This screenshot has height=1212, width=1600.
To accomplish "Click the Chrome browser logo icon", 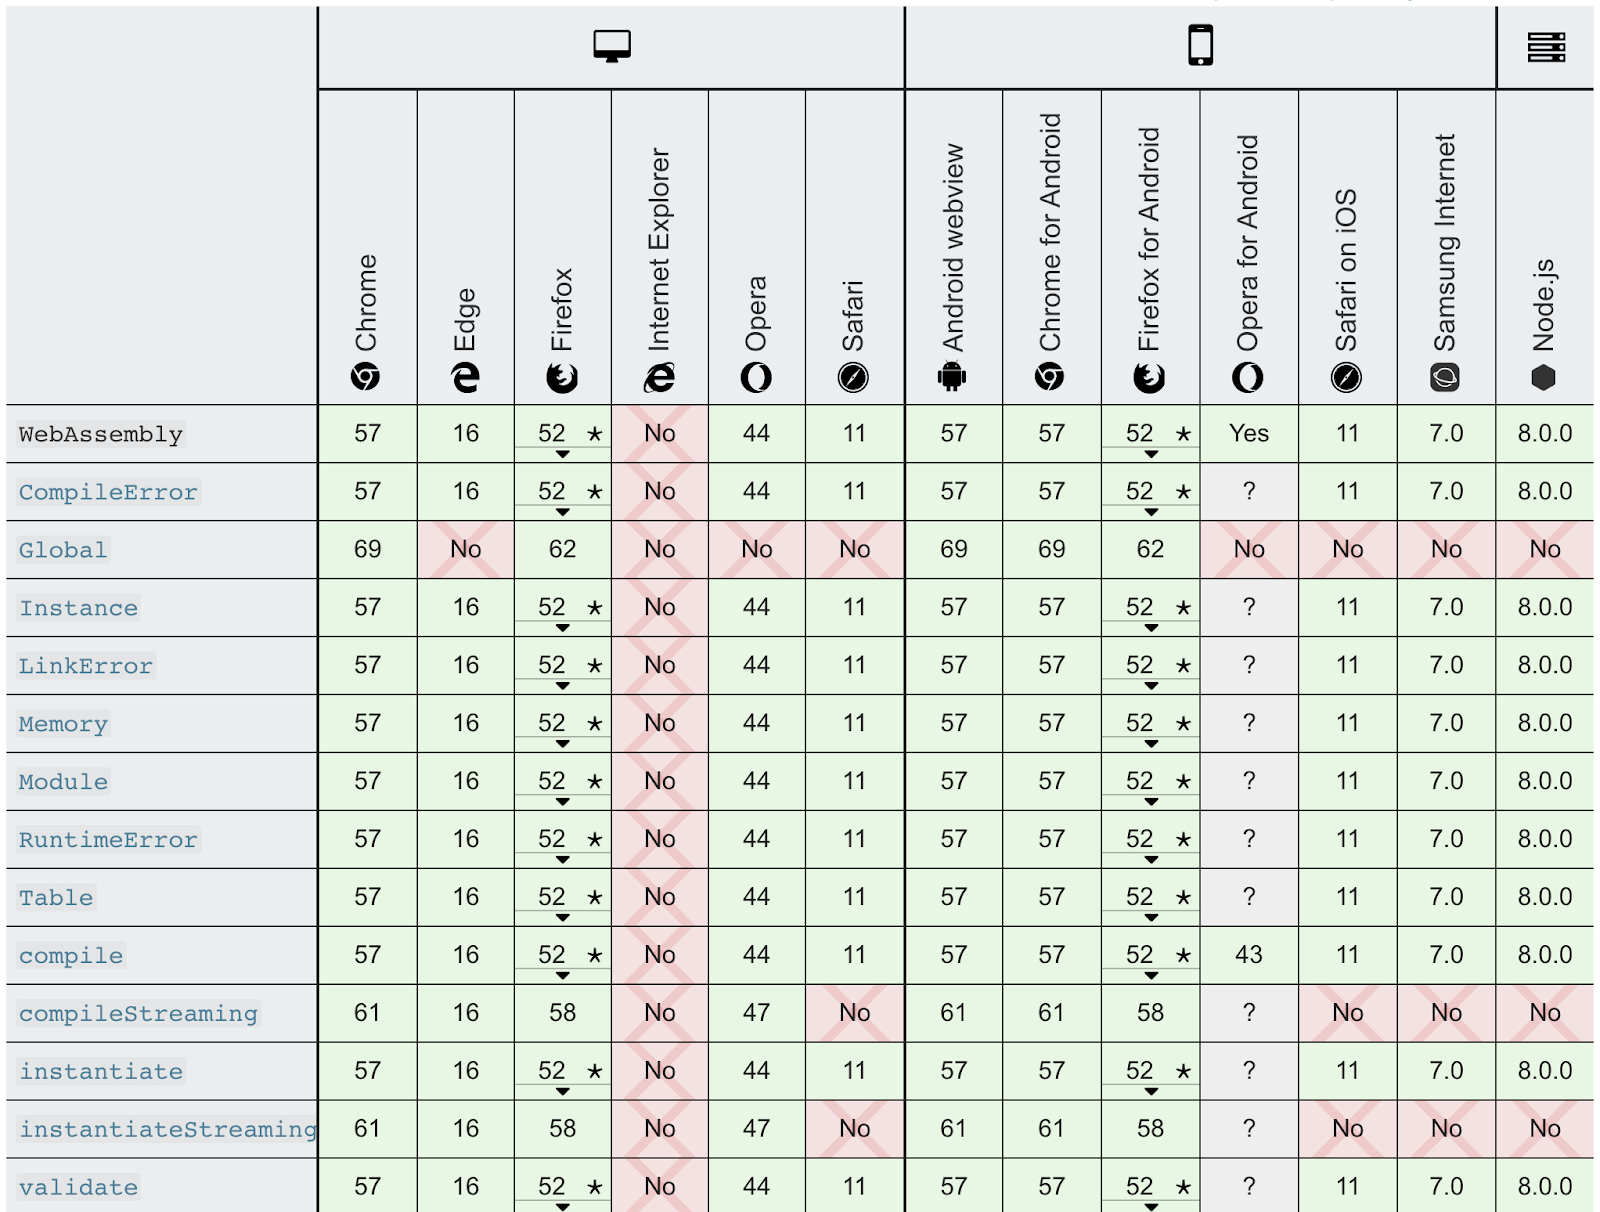I will pos(366,377).
